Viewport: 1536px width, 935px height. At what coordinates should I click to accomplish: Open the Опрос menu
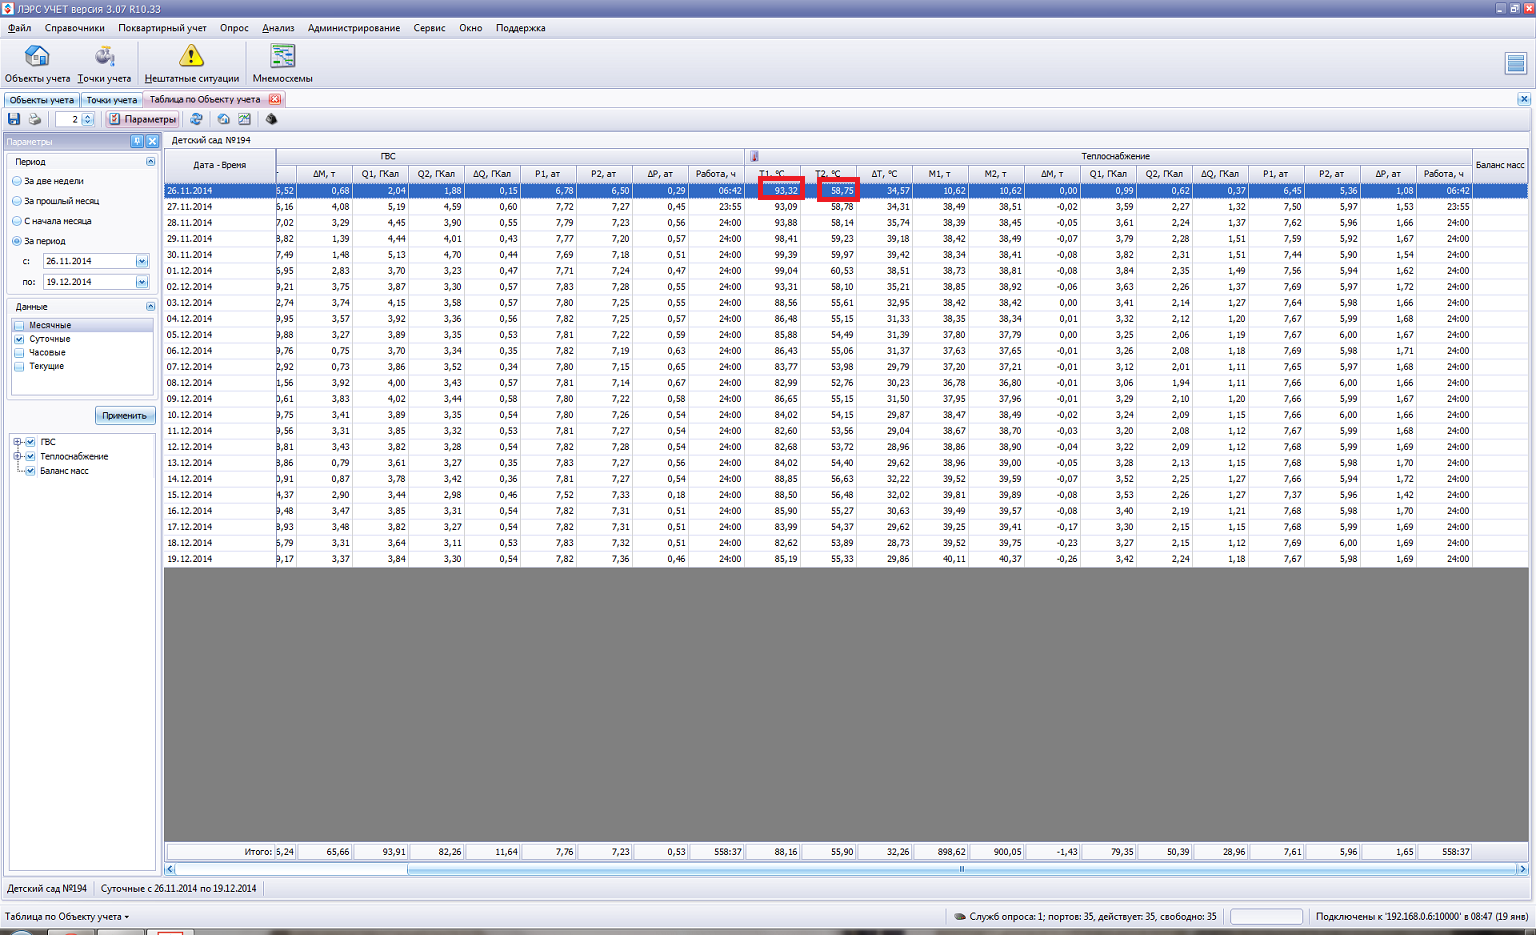(234, 28)
